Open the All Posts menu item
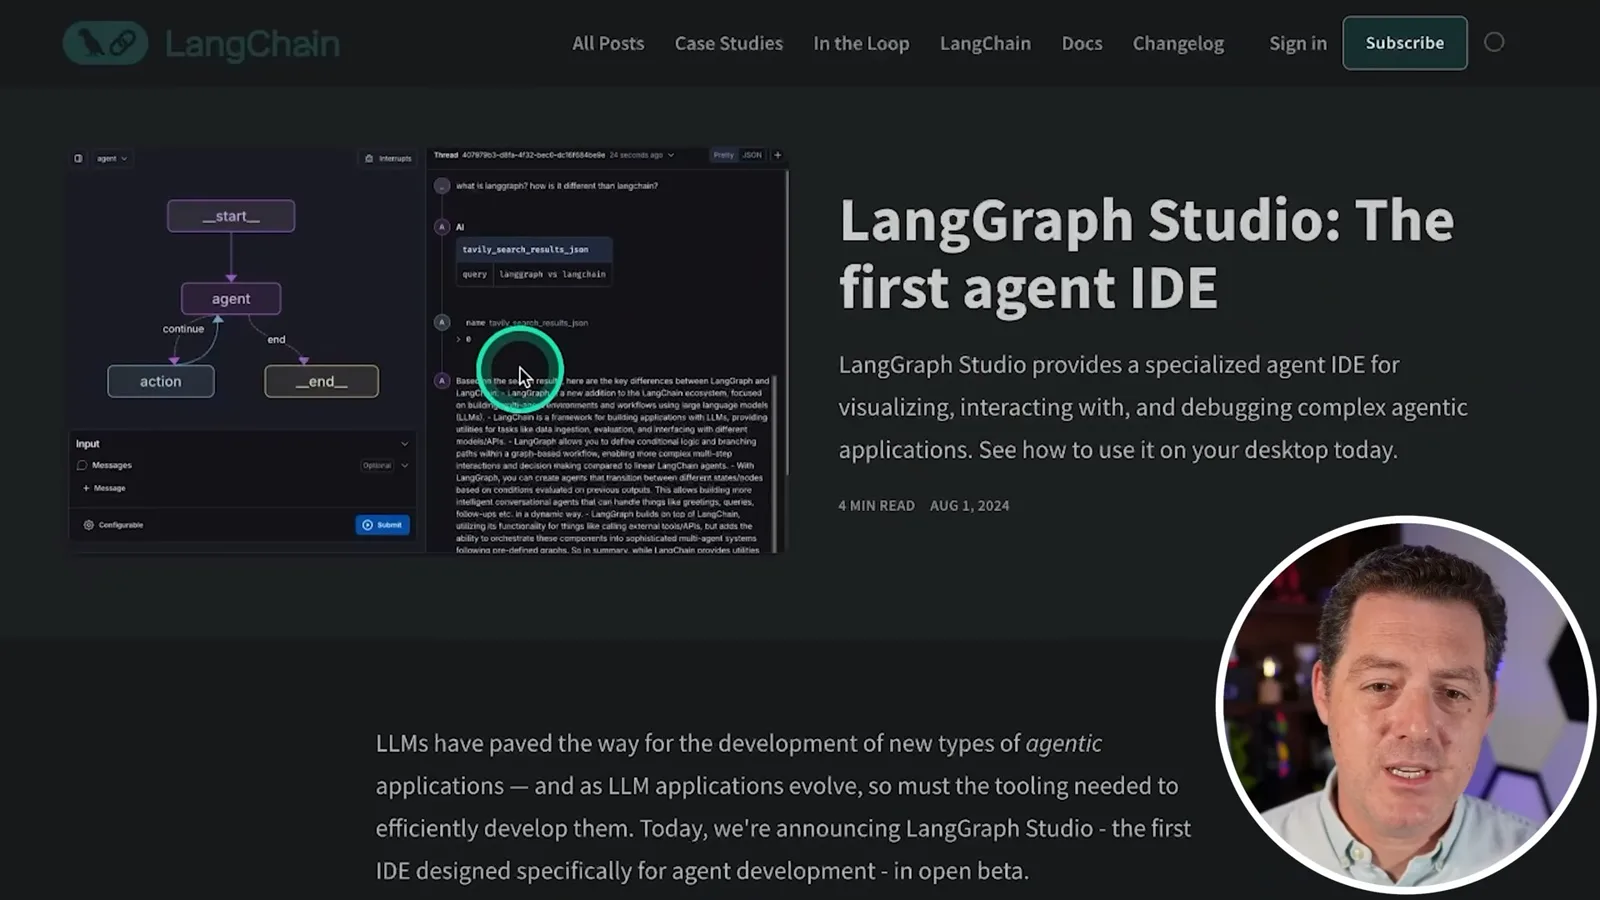 pyautogui.click(x=608, y=43)
